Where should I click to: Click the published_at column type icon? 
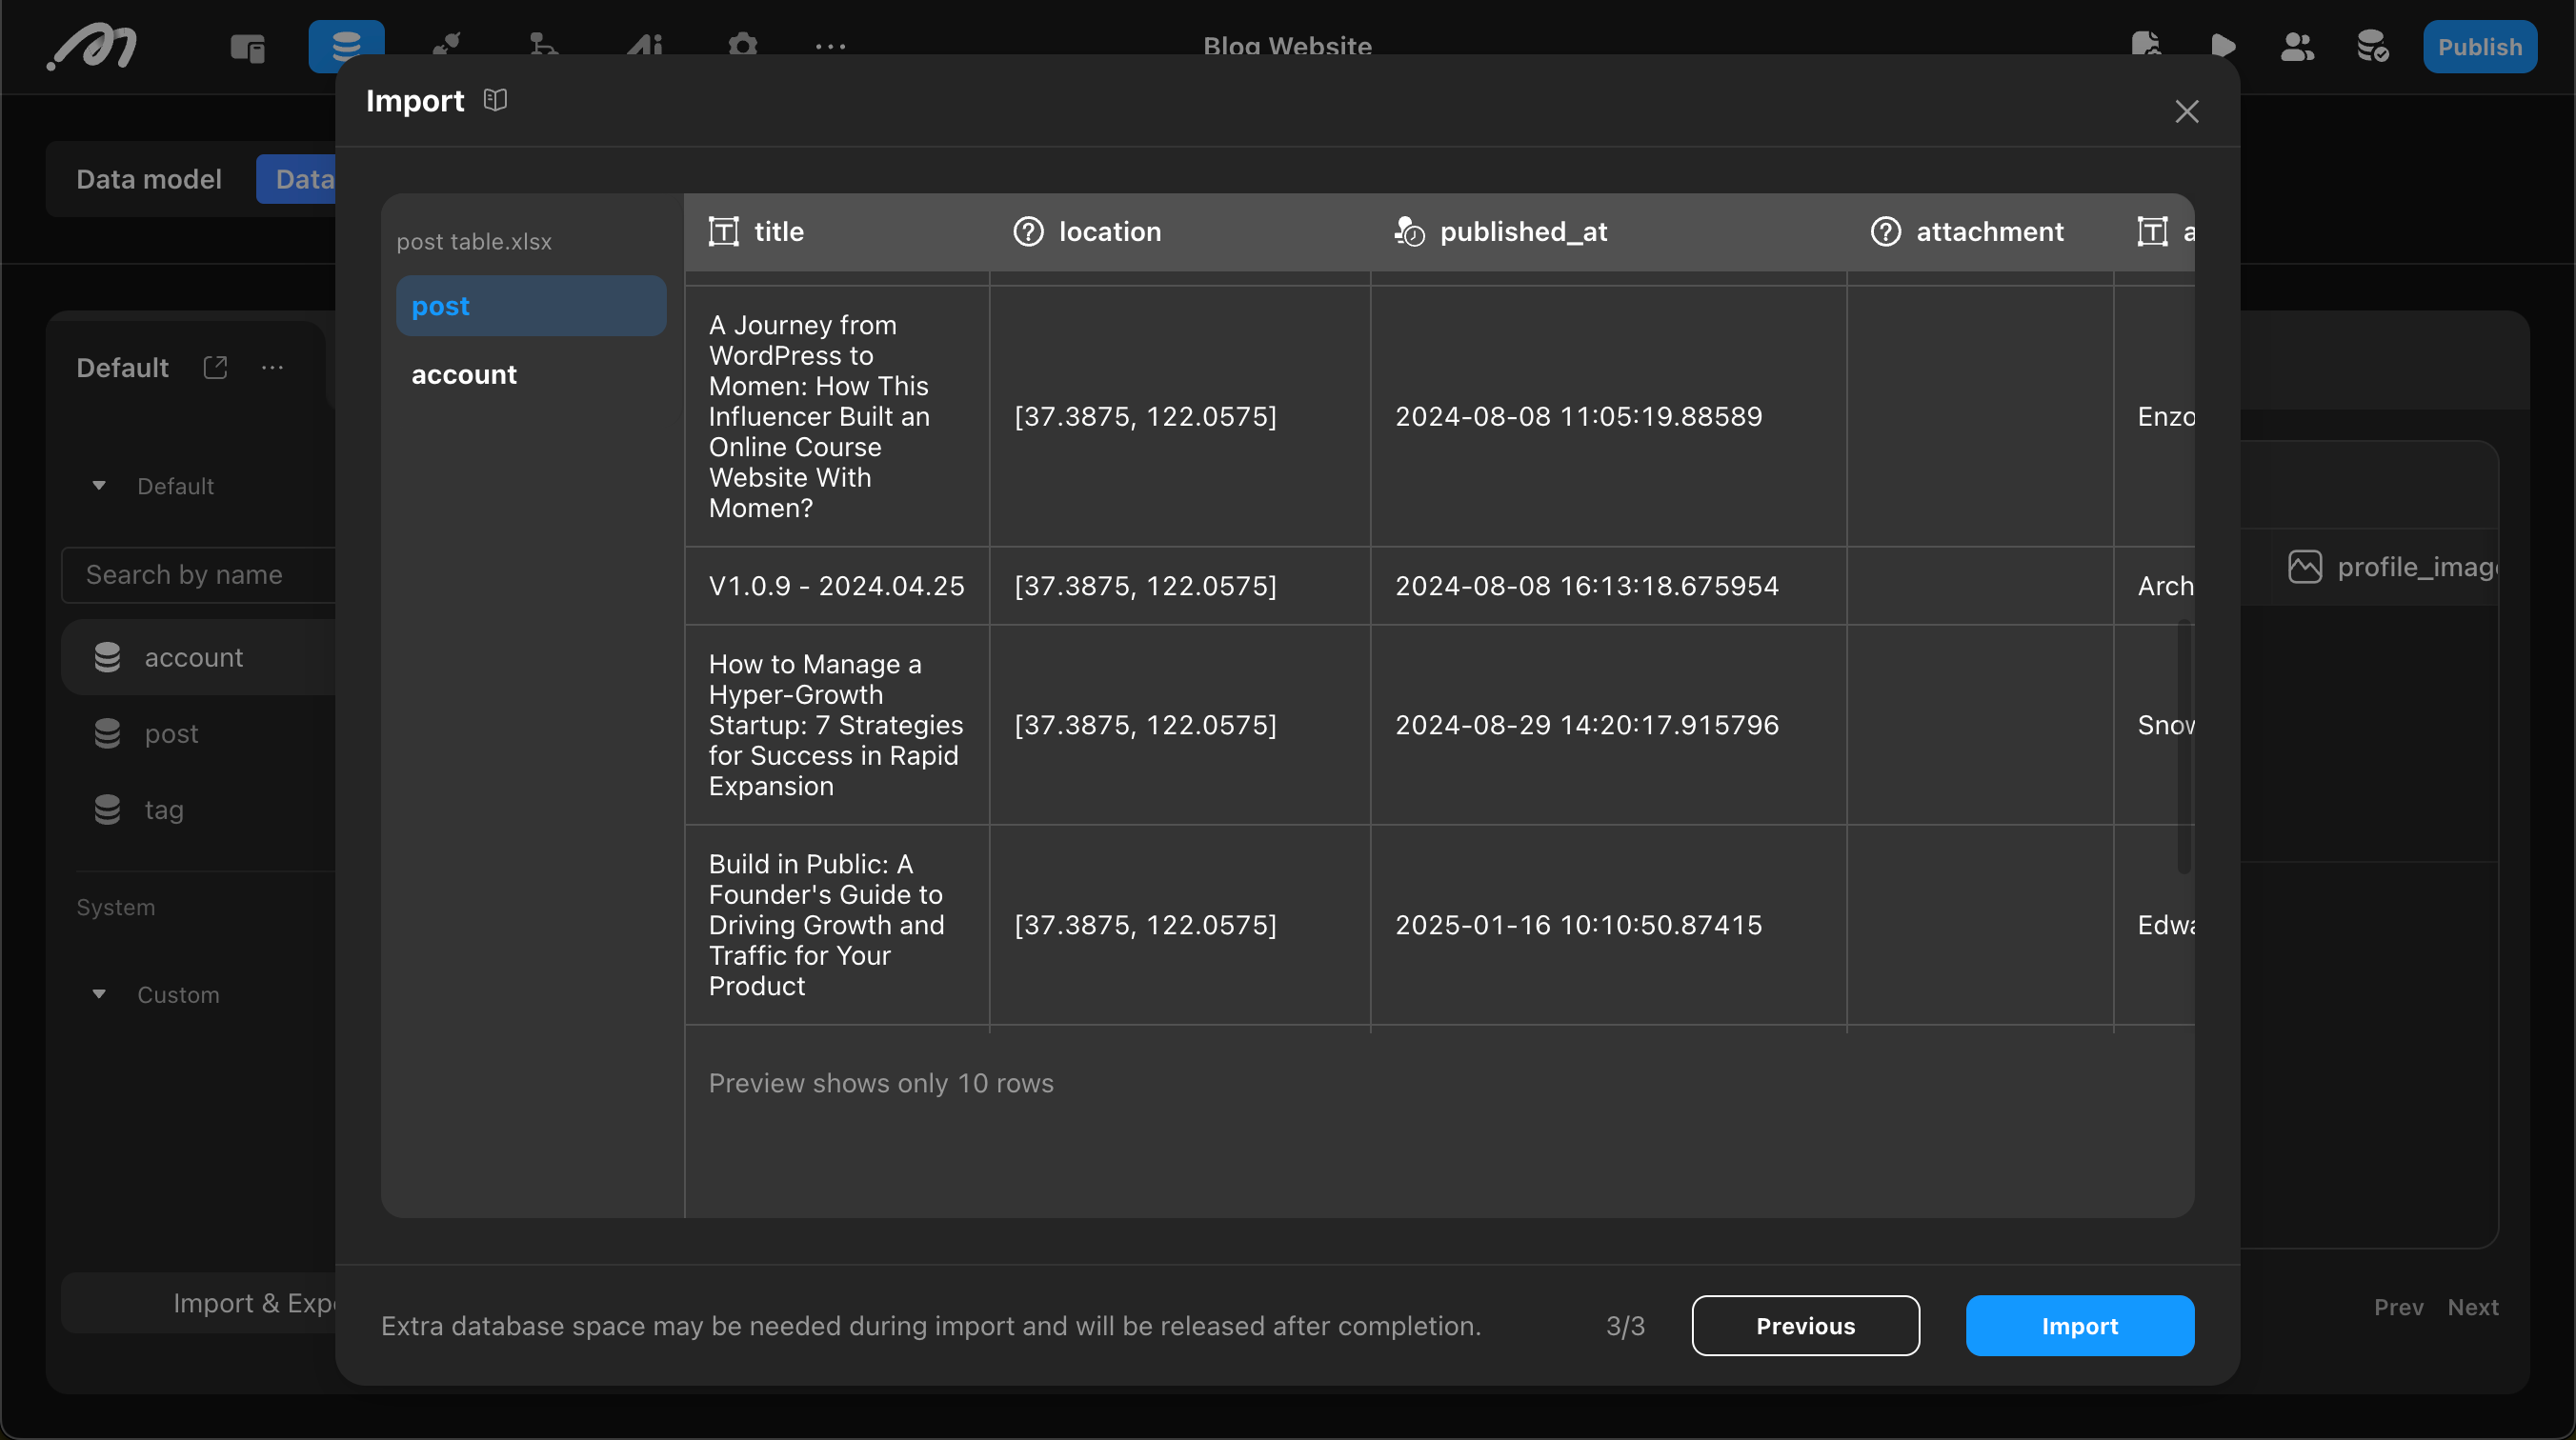(1409, 231)
